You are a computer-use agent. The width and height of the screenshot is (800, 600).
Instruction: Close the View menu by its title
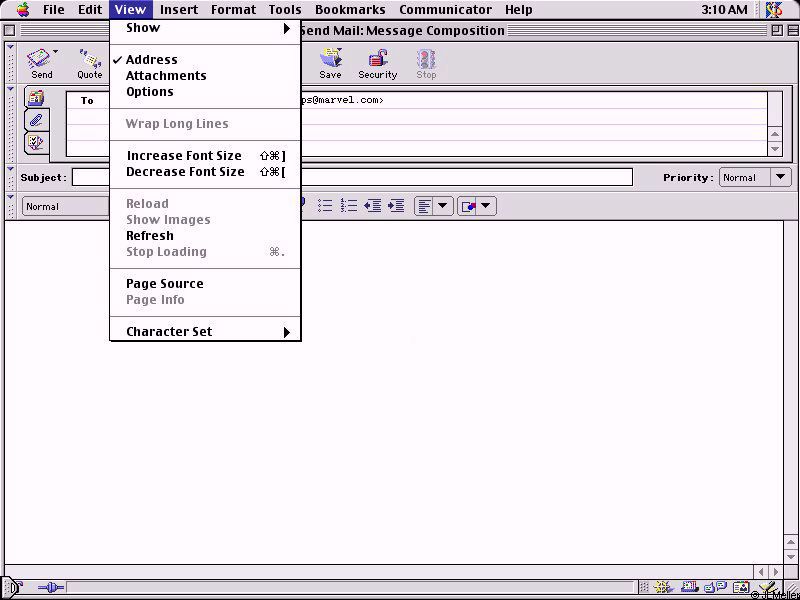(x=130, y=9)
